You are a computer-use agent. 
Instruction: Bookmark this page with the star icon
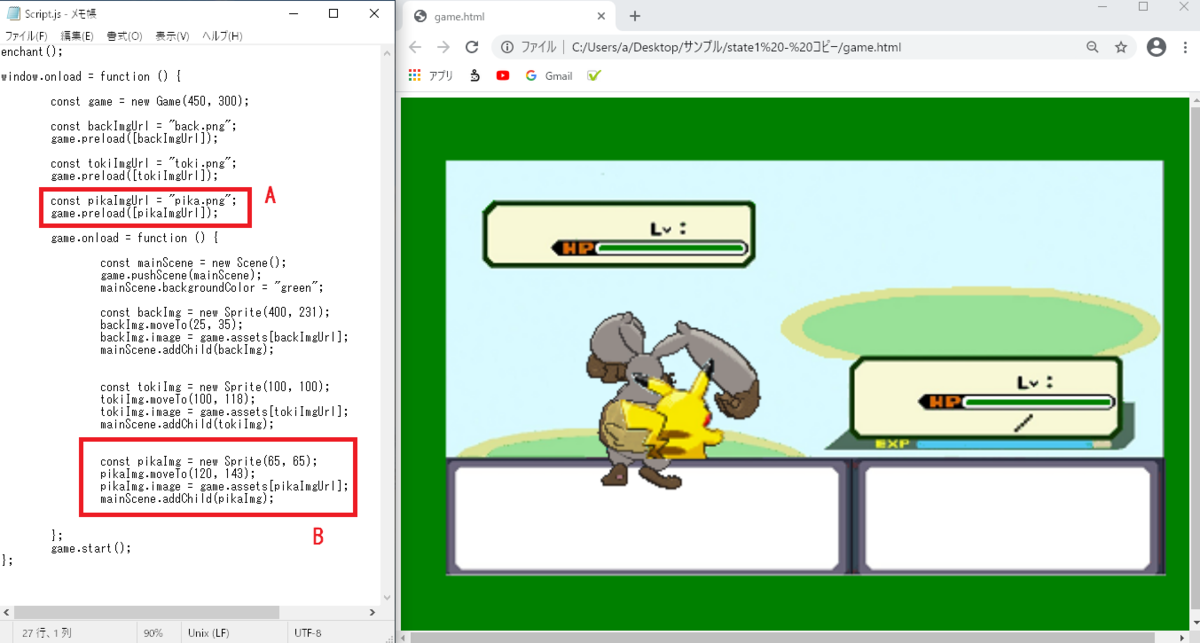[1121, 47]
